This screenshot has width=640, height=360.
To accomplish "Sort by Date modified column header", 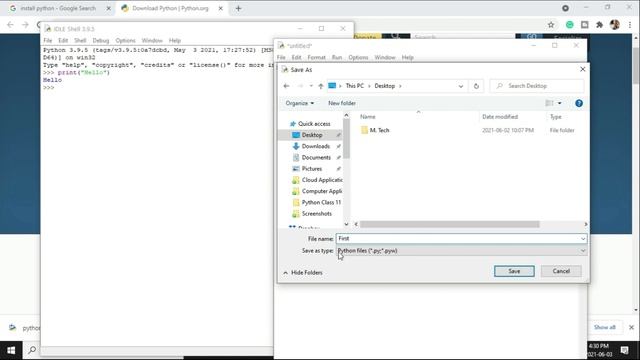I will pyautogui.click(x=500, y=117).
